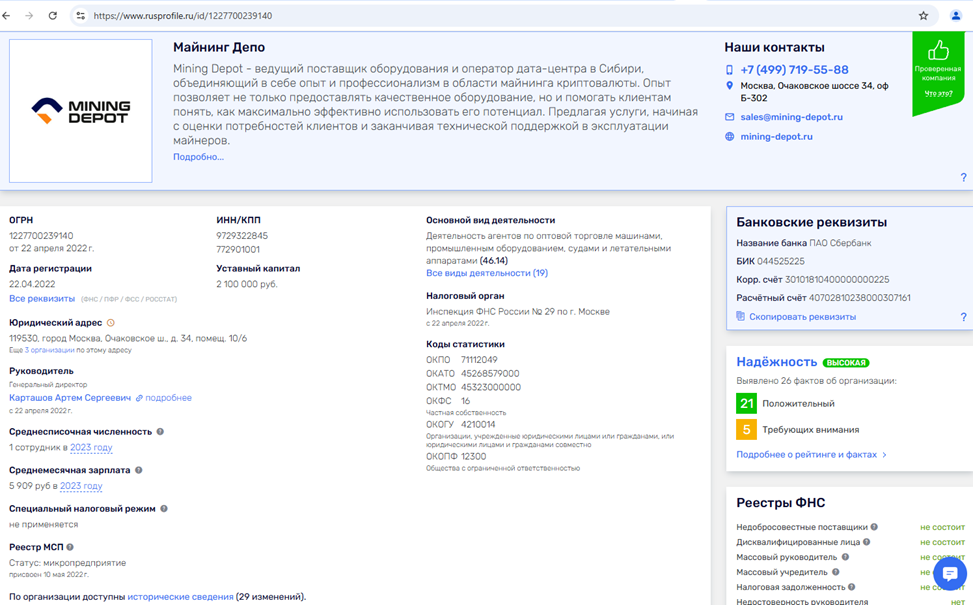Bookmark this page with the star icon
This screenshot has height=605, width=973.
(923, 16)
